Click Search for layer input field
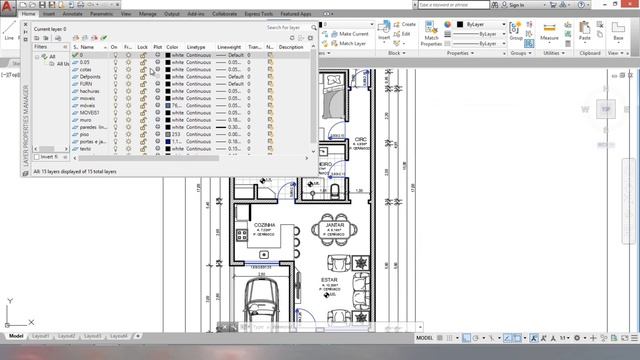Image resolution: width=640 pixels, height=360 pixels. point(287,28)
